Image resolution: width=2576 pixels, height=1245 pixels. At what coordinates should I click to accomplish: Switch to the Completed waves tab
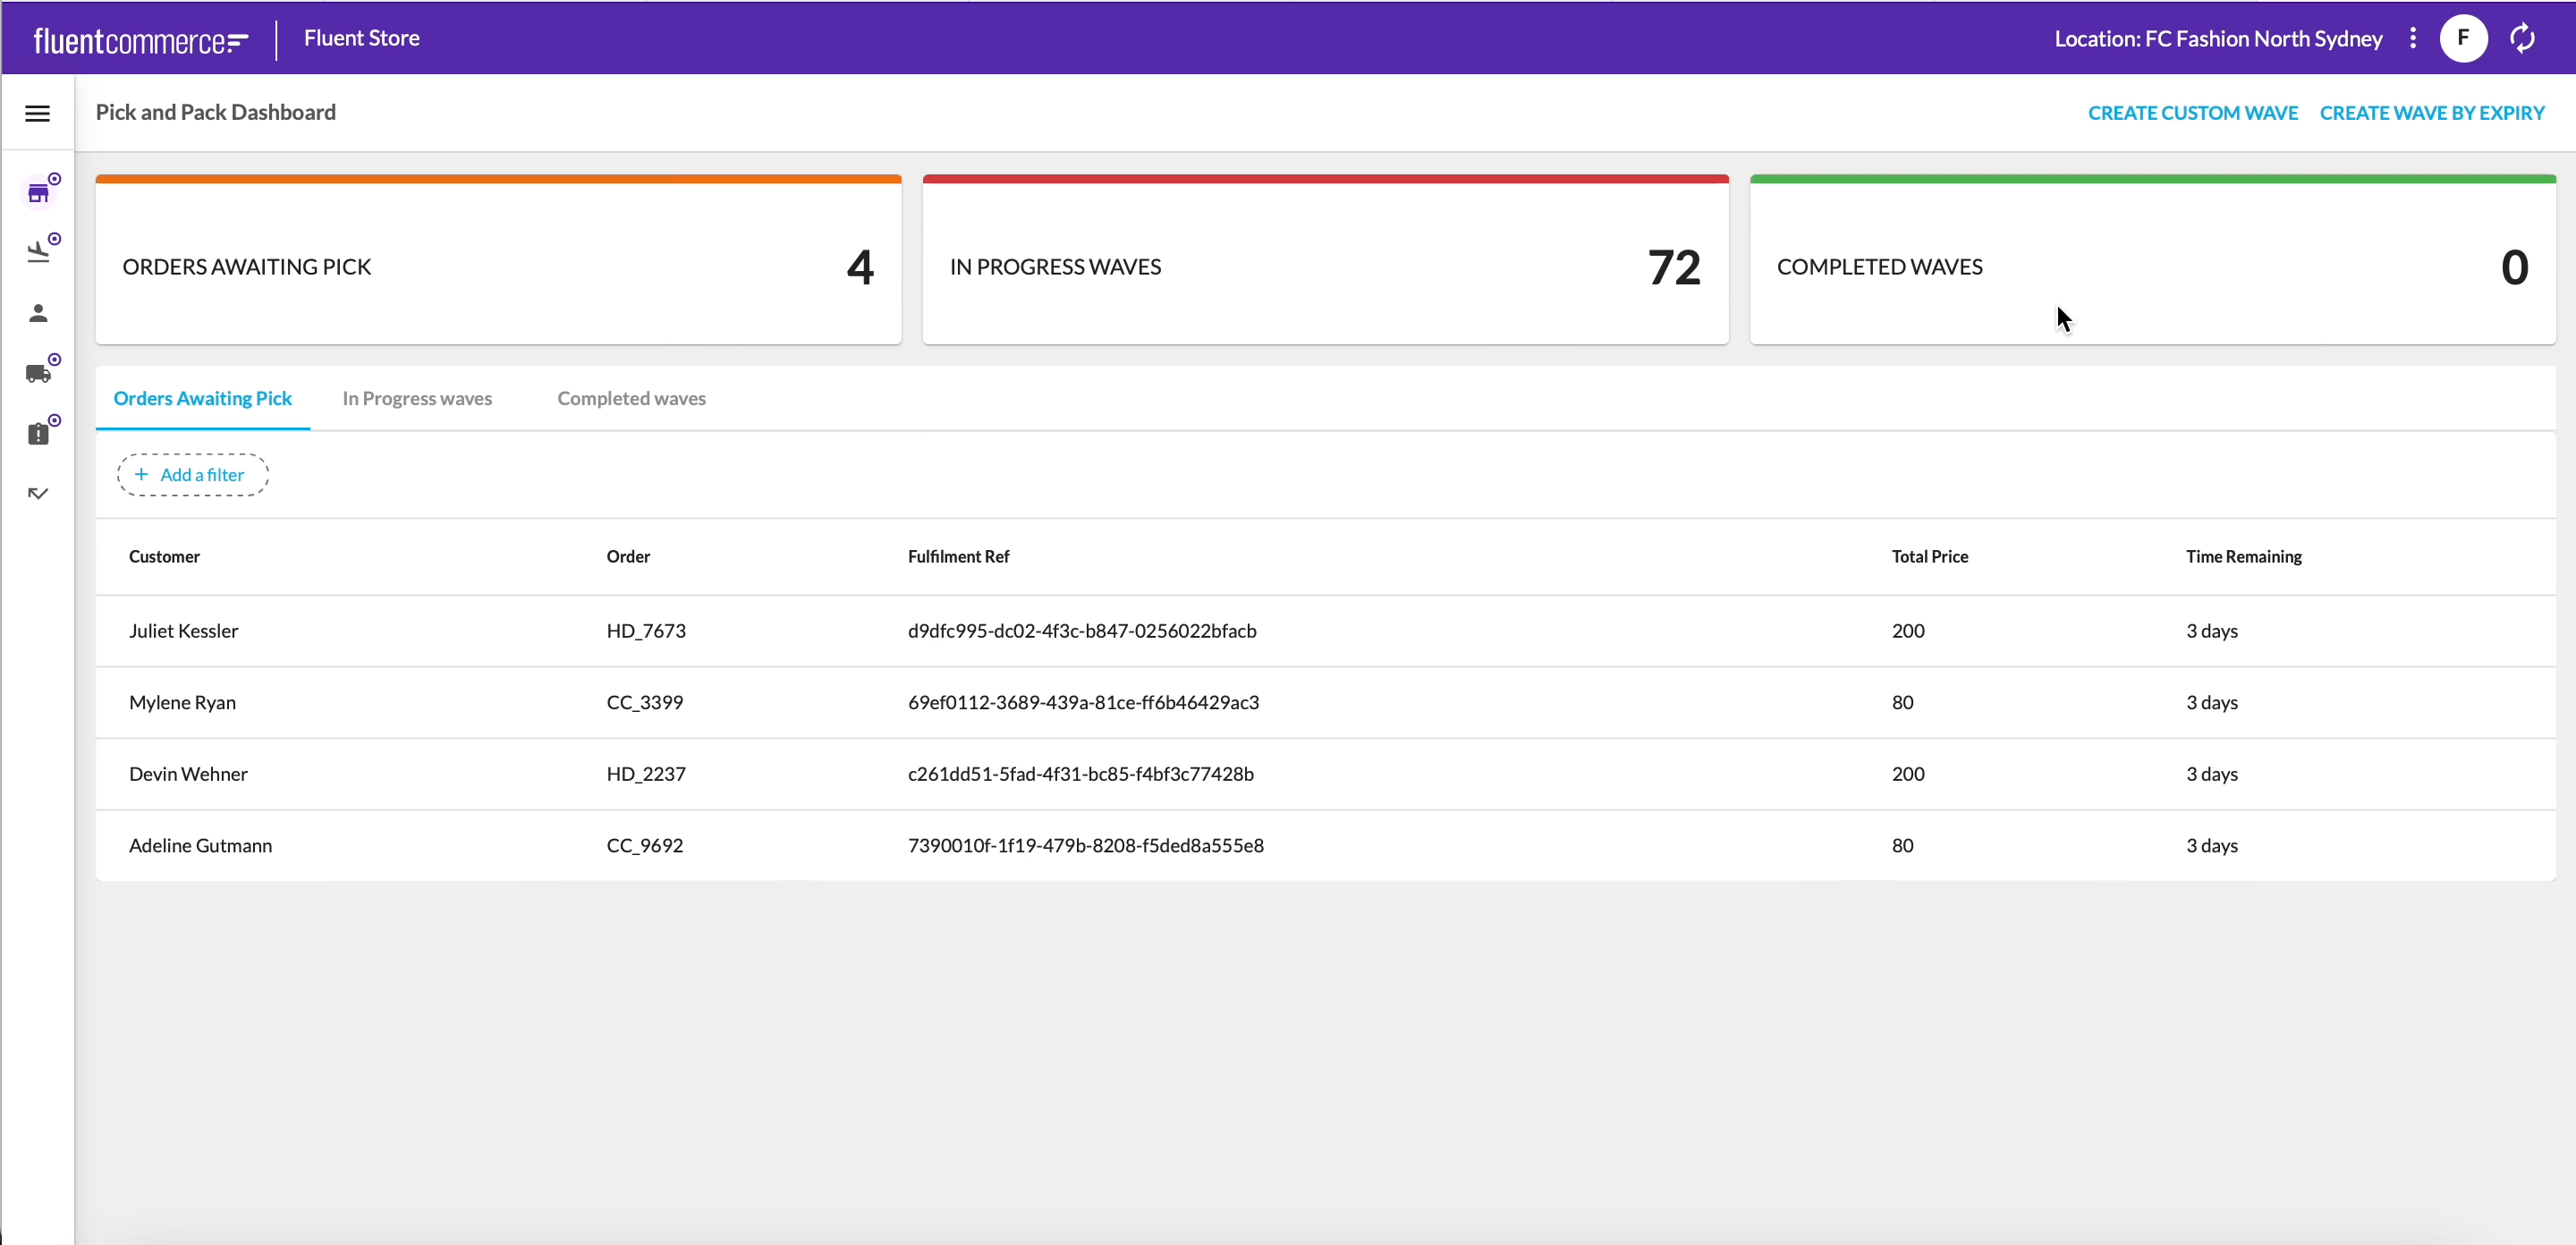point(631,399)
